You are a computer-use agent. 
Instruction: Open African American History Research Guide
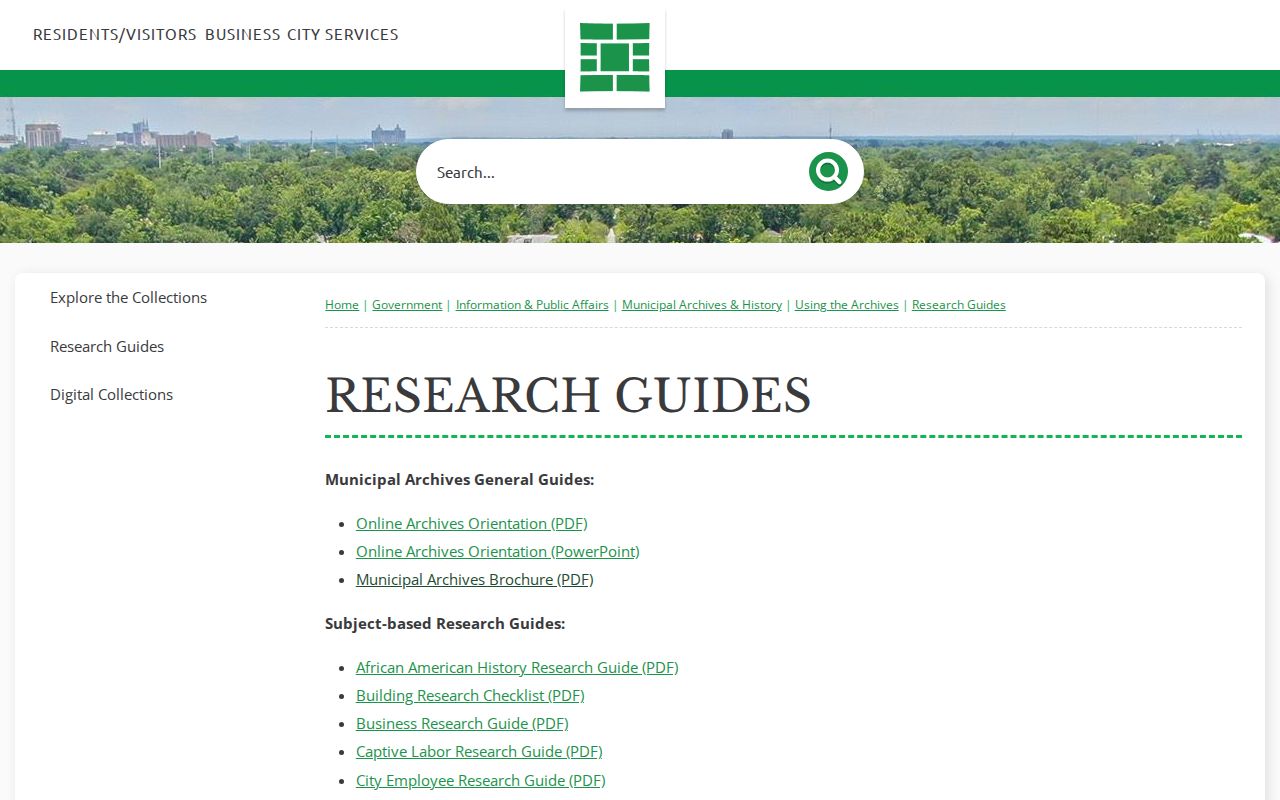tap(517, 668)
